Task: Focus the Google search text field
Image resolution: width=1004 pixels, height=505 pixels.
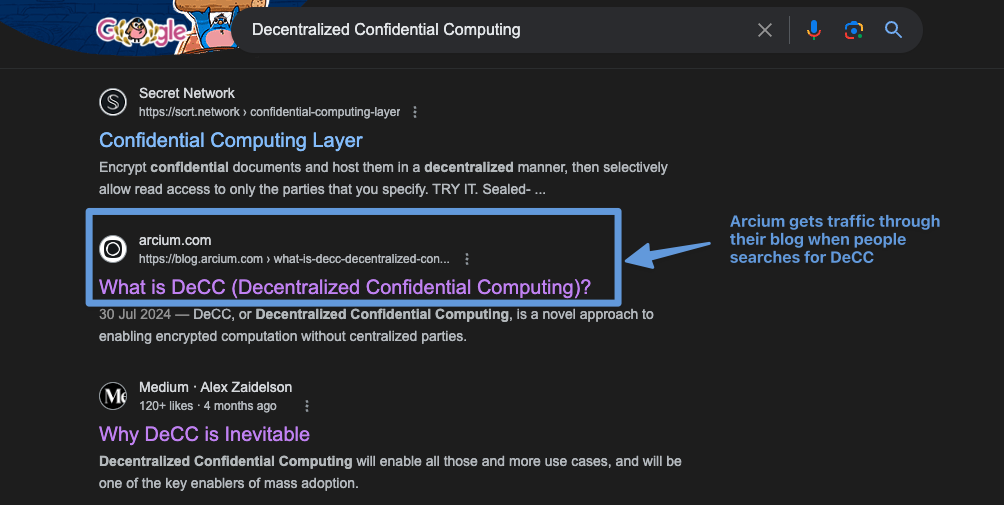Action: click(490, 30)
